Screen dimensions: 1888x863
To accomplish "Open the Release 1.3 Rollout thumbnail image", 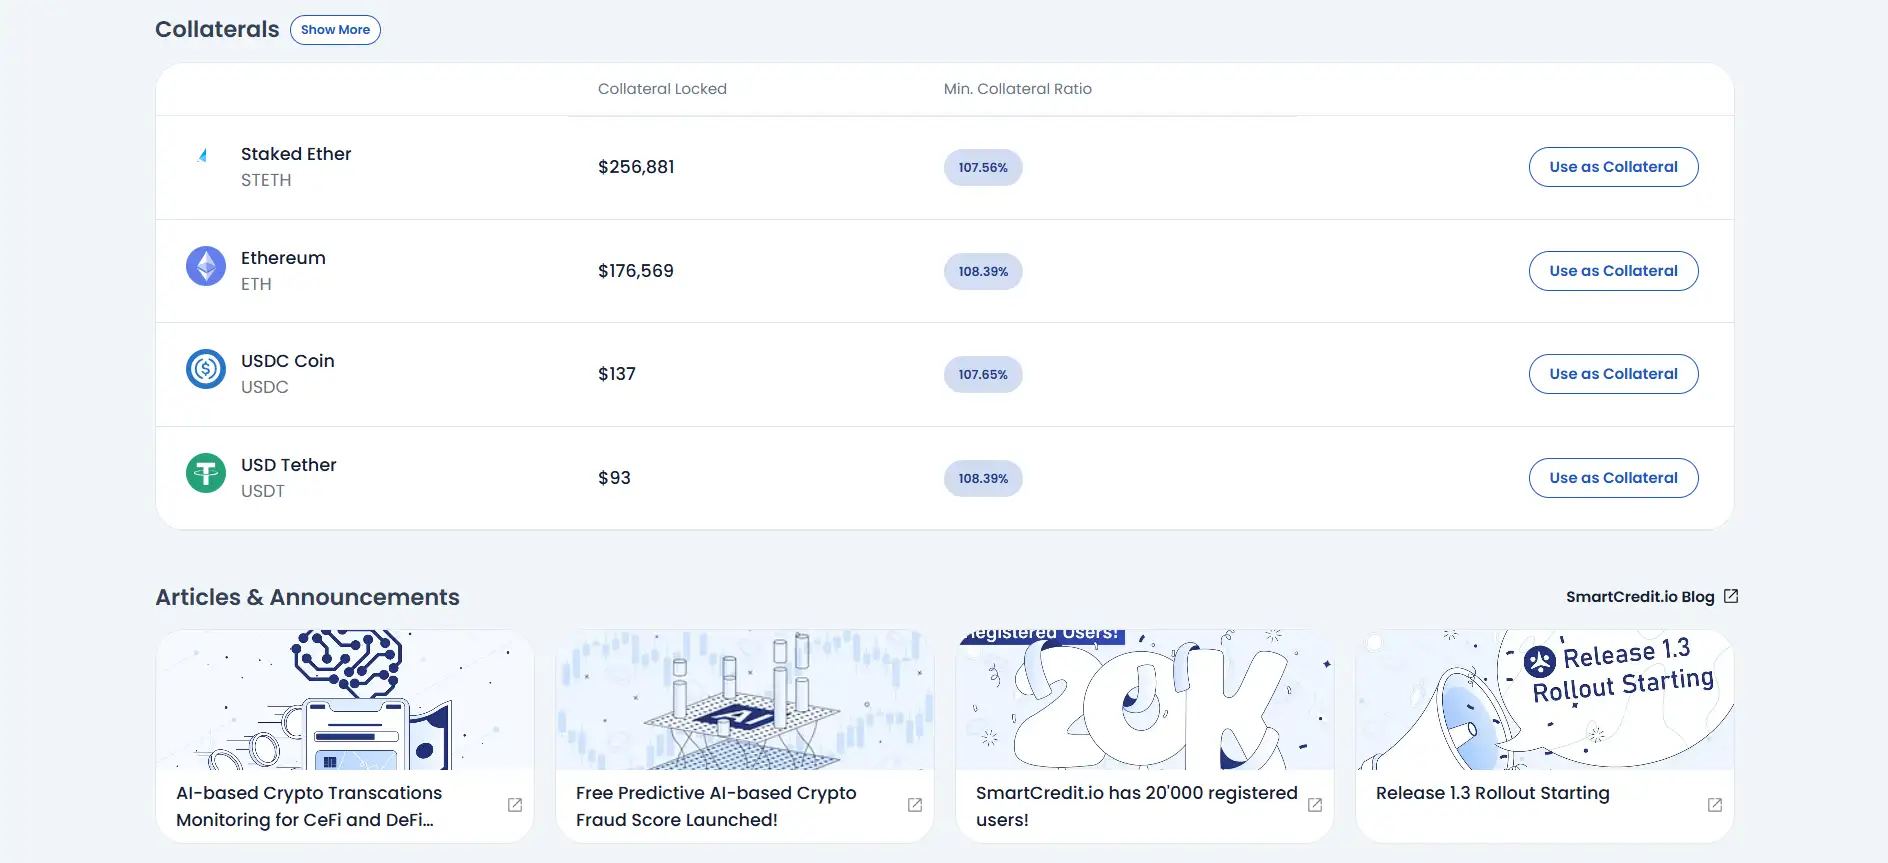I will tap(1544, 700).
